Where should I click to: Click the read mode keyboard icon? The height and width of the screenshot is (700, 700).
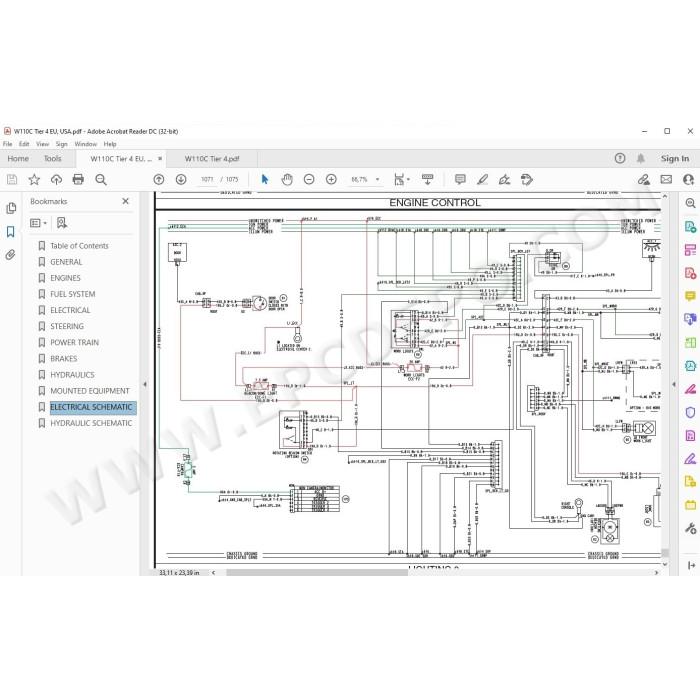click(x=427, y=179)
